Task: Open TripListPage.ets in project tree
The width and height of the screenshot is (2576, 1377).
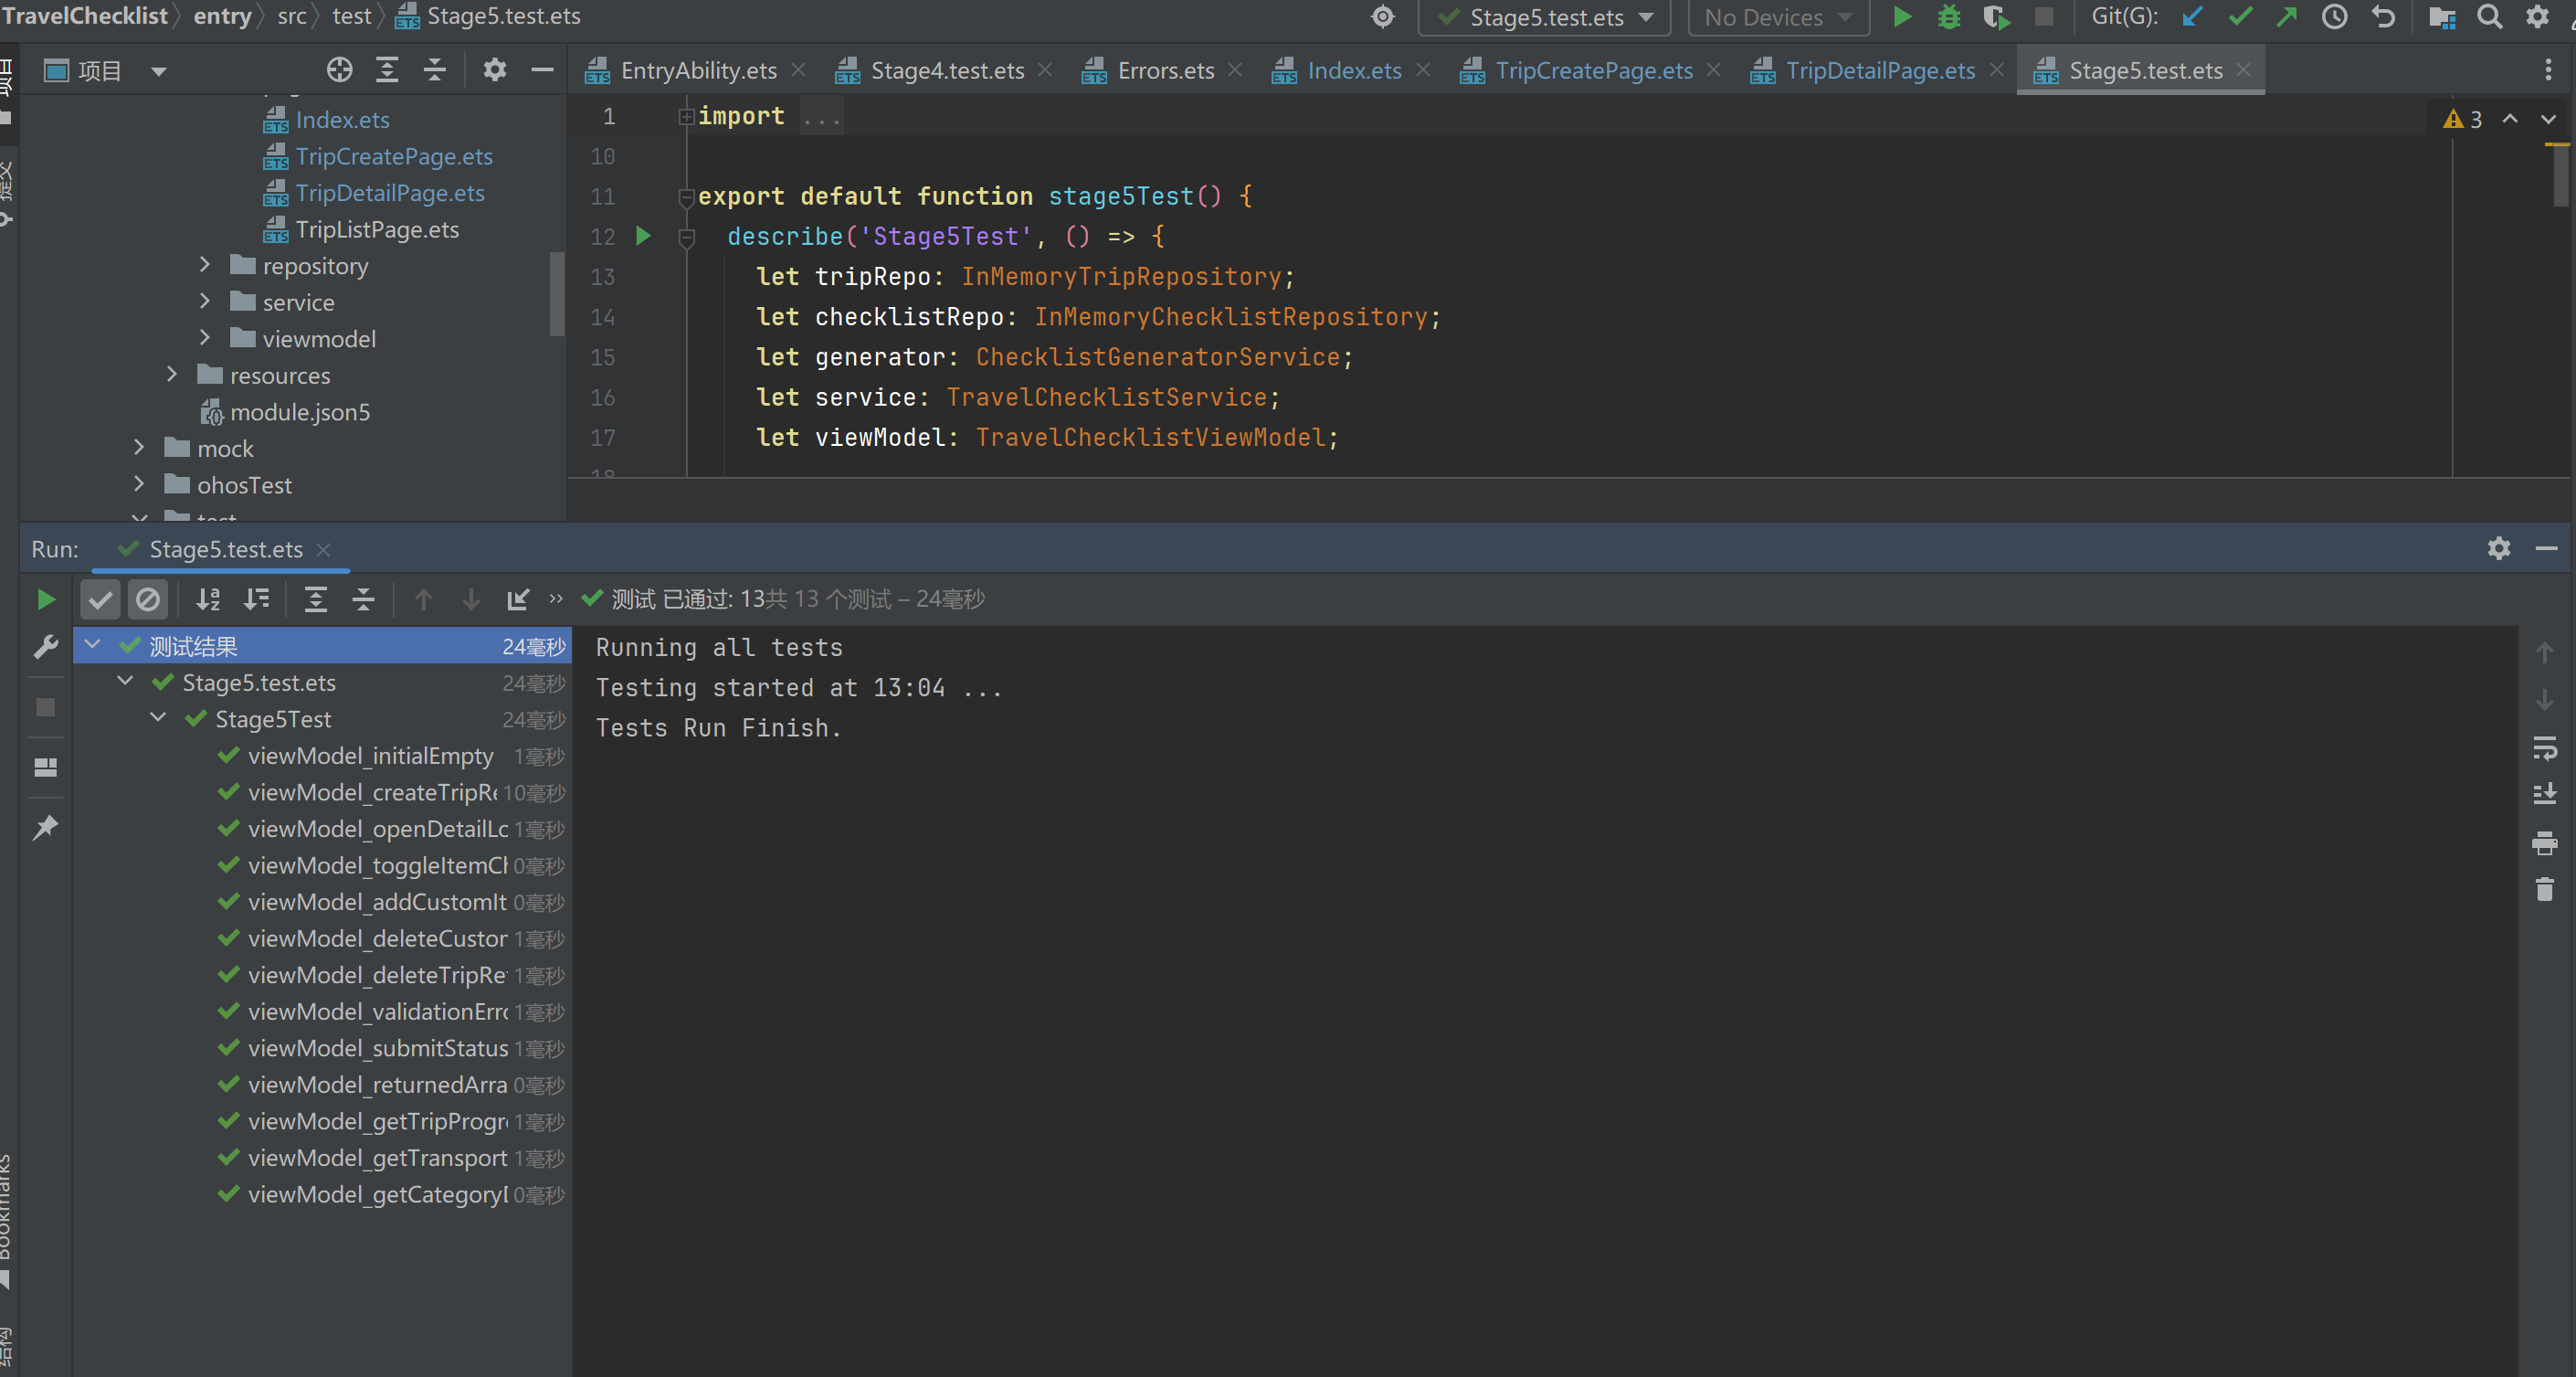Action: tap(377, 229)
